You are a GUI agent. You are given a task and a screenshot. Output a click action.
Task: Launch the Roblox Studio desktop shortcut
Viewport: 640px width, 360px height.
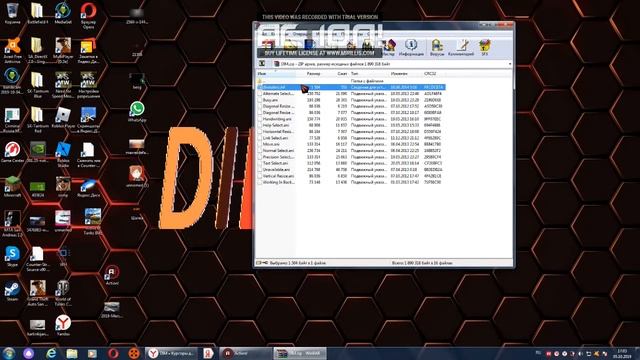63,155
